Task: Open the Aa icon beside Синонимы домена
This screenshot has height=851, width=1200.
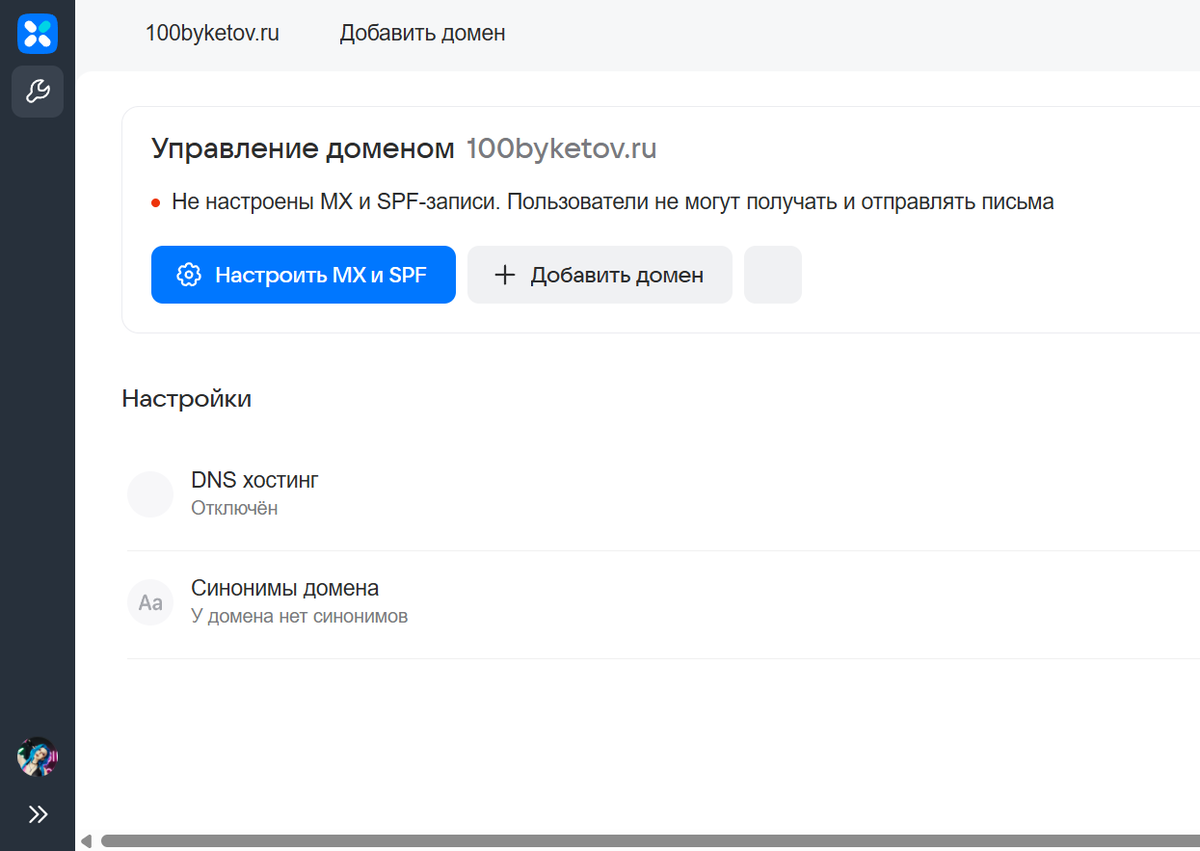Action: [150, 602]
